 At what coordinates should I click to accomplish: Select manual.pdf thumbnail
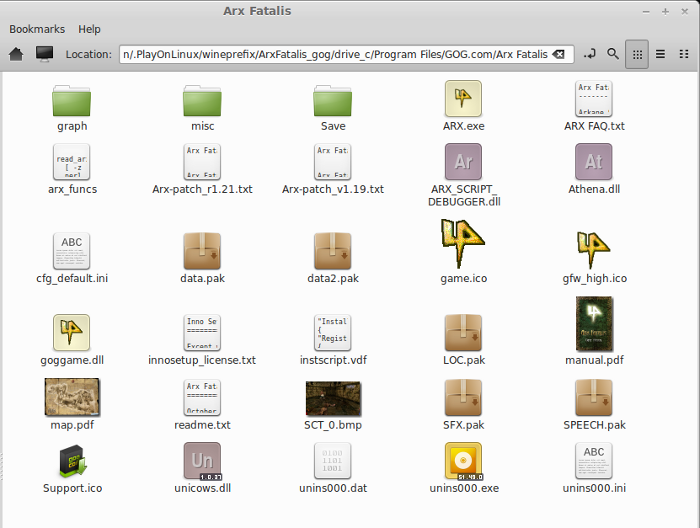[594, 324]
